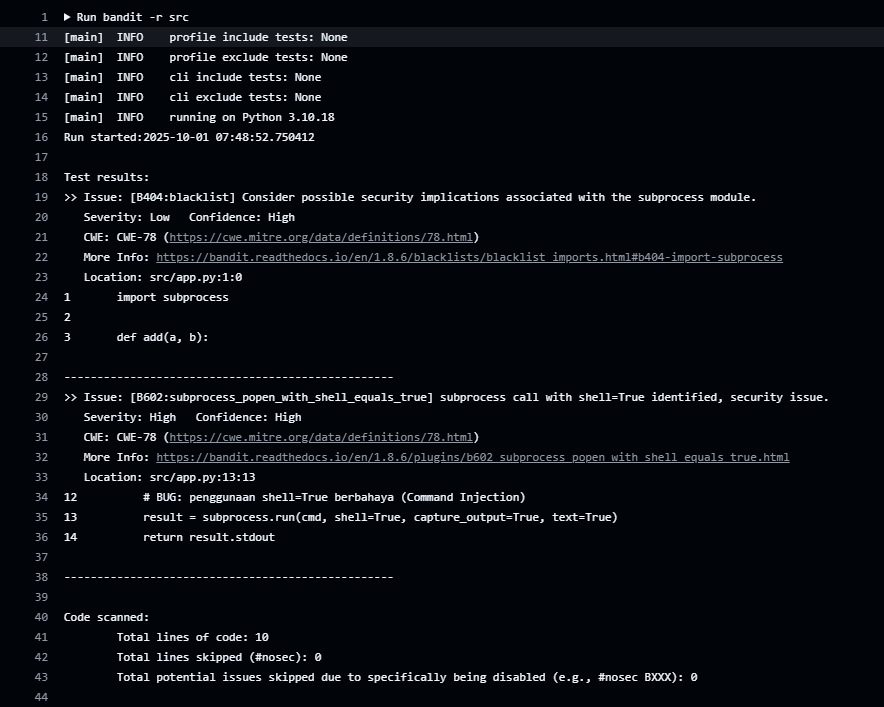The height and width of the screenshot is (707, 884).
Task: Open the CWE-78 link under the B404 issue
Action: [321, 237]
